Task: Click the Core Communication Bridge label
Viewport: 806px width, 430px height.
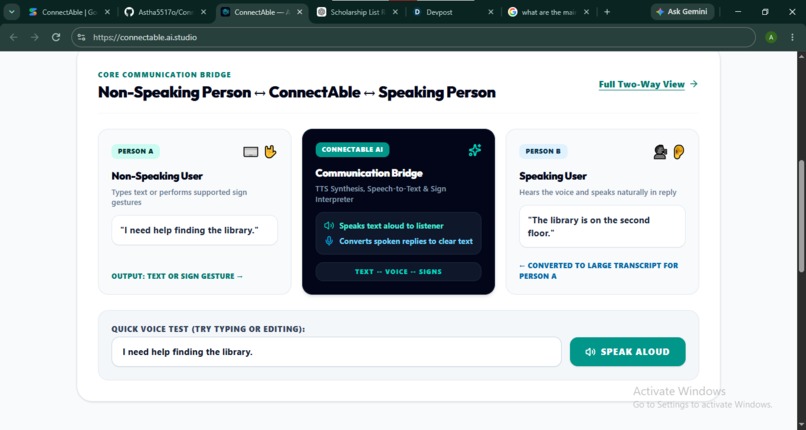Action: pos(164,74)
